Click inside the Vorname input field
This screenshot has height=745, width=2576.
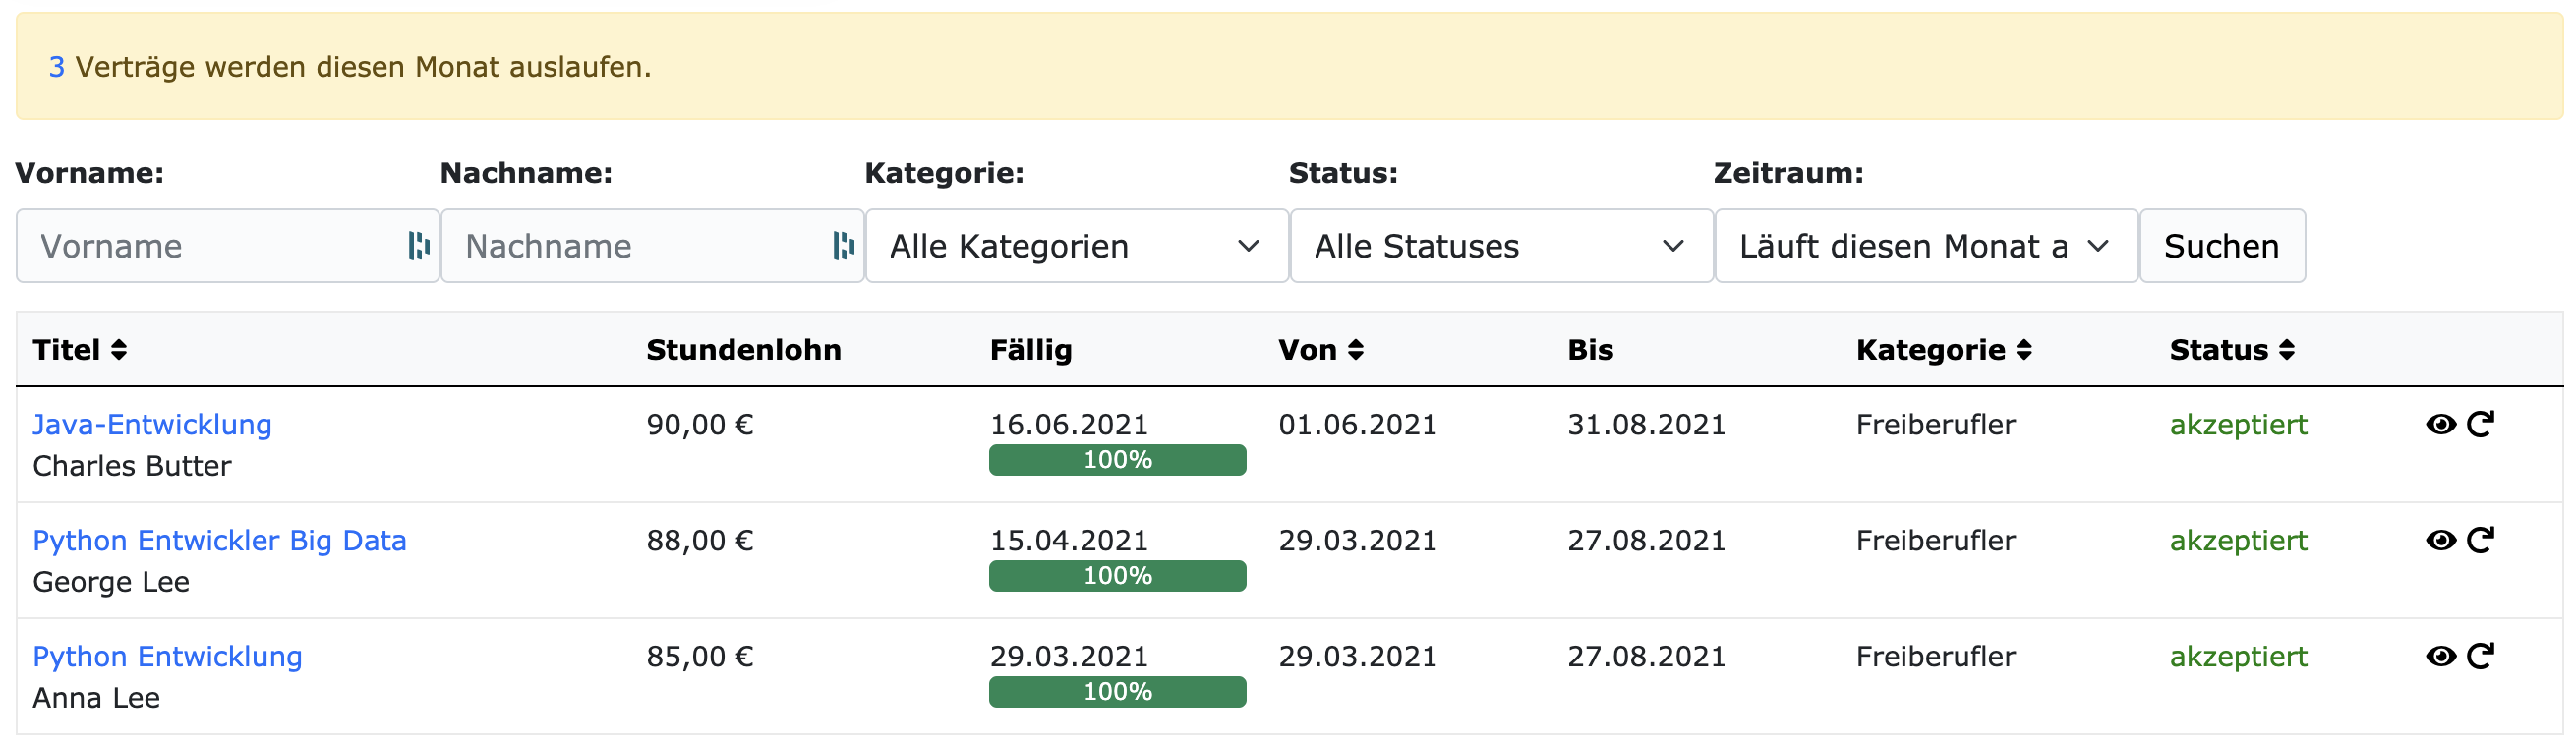pos(200,246)
